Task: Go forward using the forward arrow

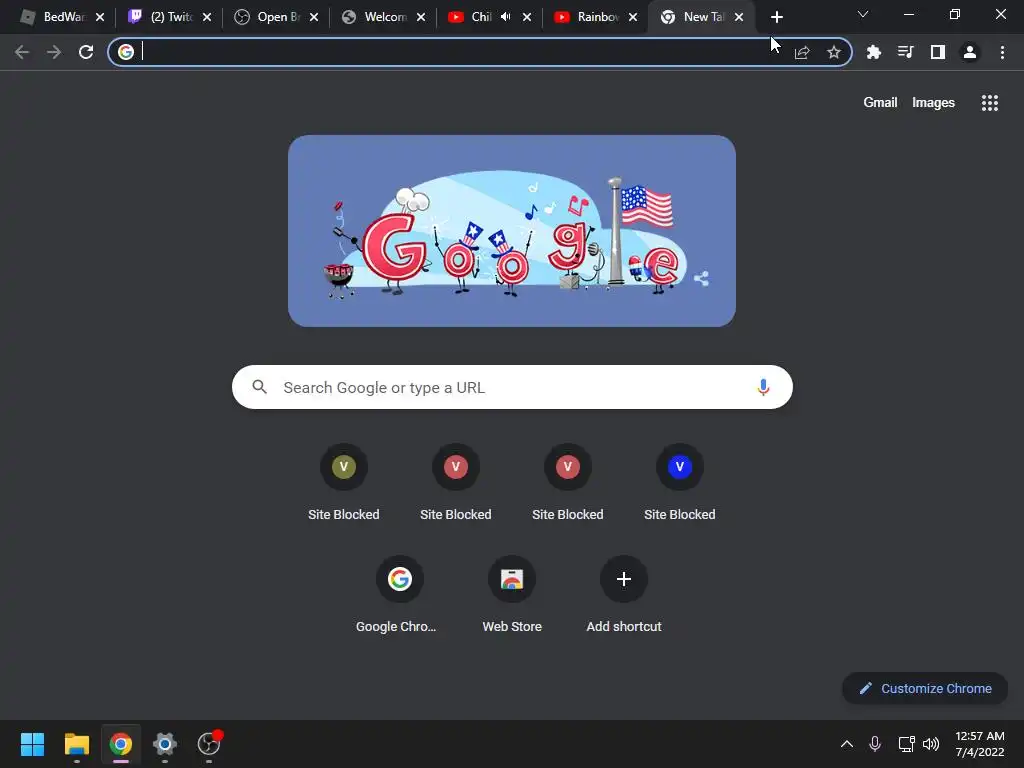Action: 54,52
